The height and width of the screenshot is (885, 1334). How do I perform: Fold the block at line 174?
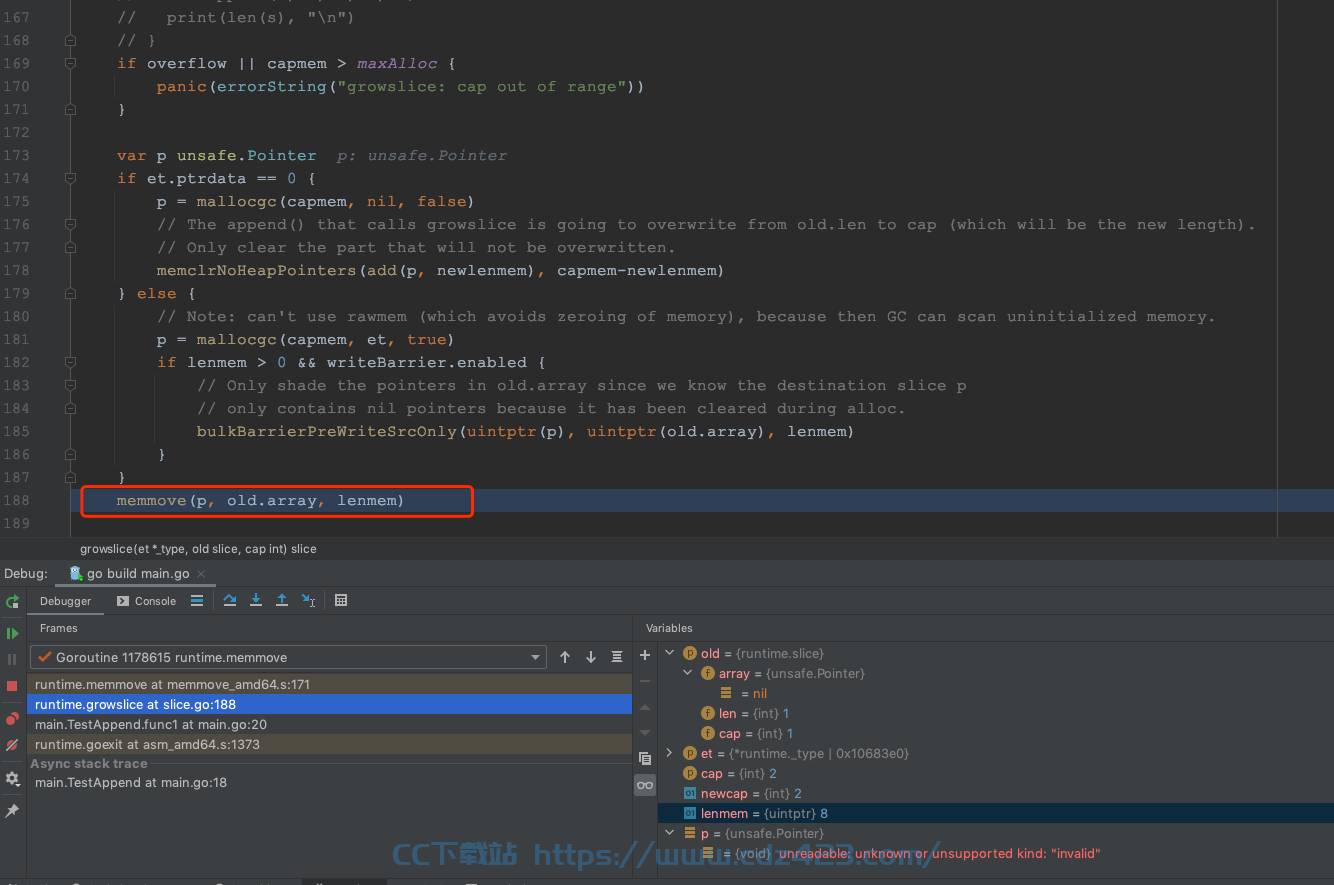pos(70,178)
